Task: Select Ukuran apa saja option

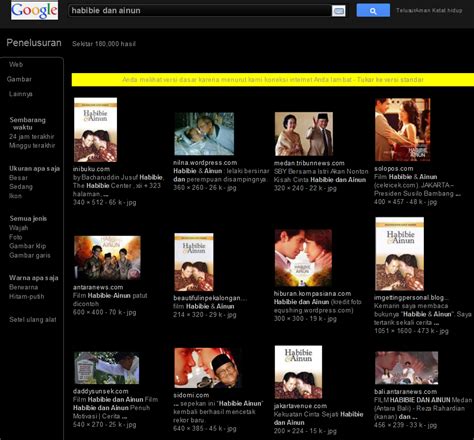Action: coord(34,168)
